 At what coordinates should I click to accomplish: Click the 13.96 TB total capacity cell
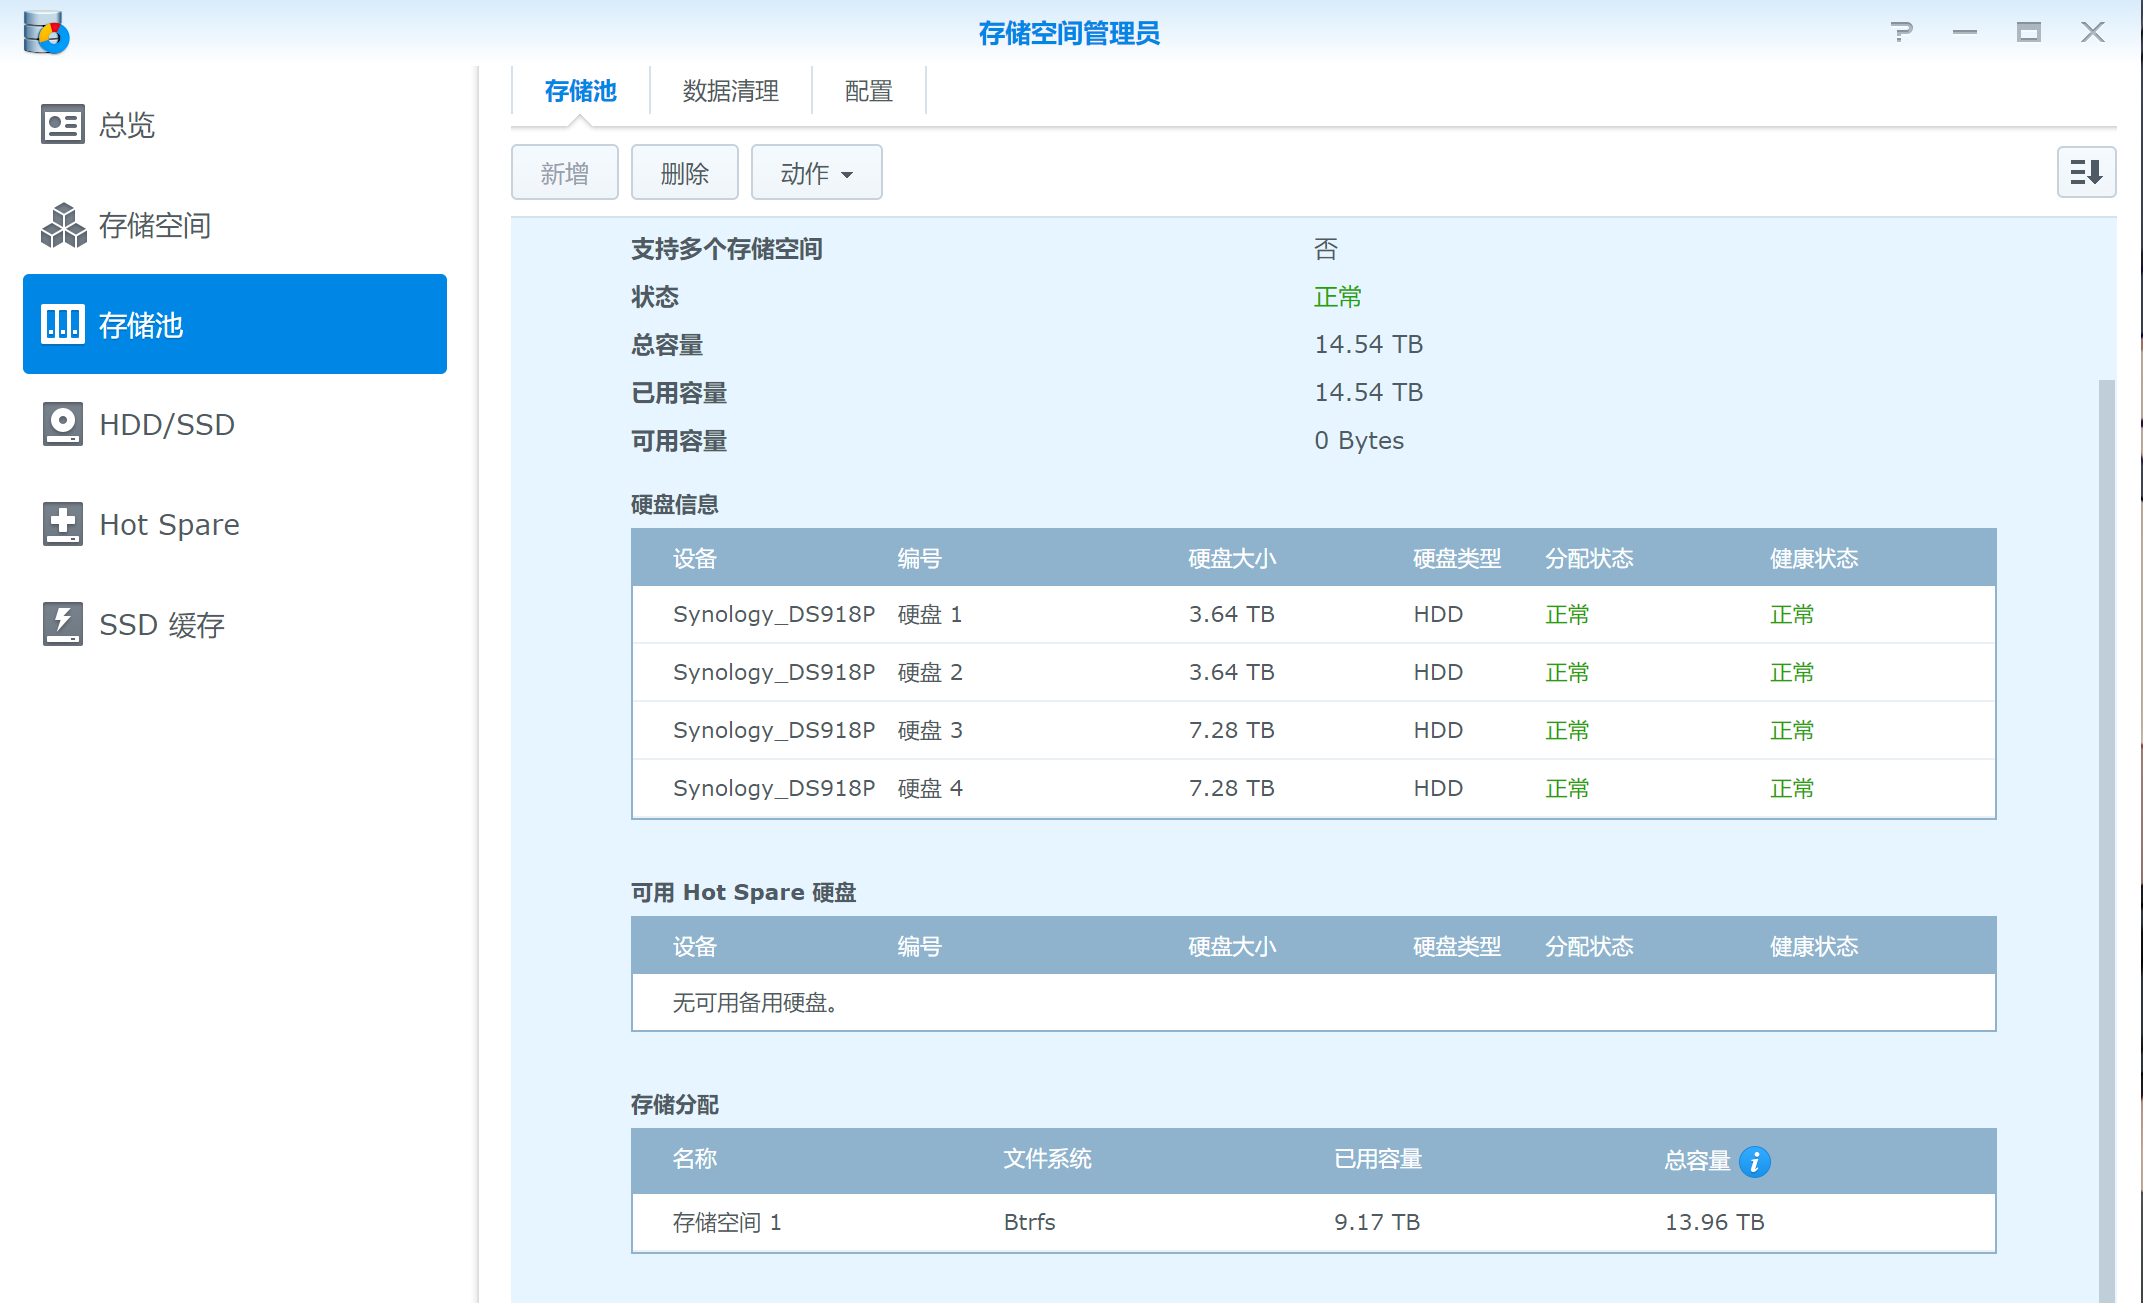pyautogui.click(x=1715, y=1222)
